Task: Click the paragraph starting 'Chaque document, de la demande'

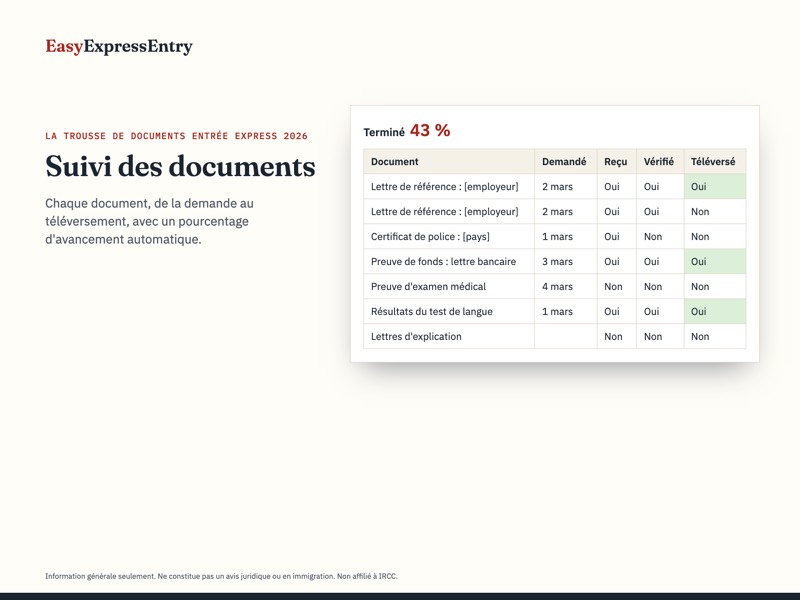Action: [149, 221]
